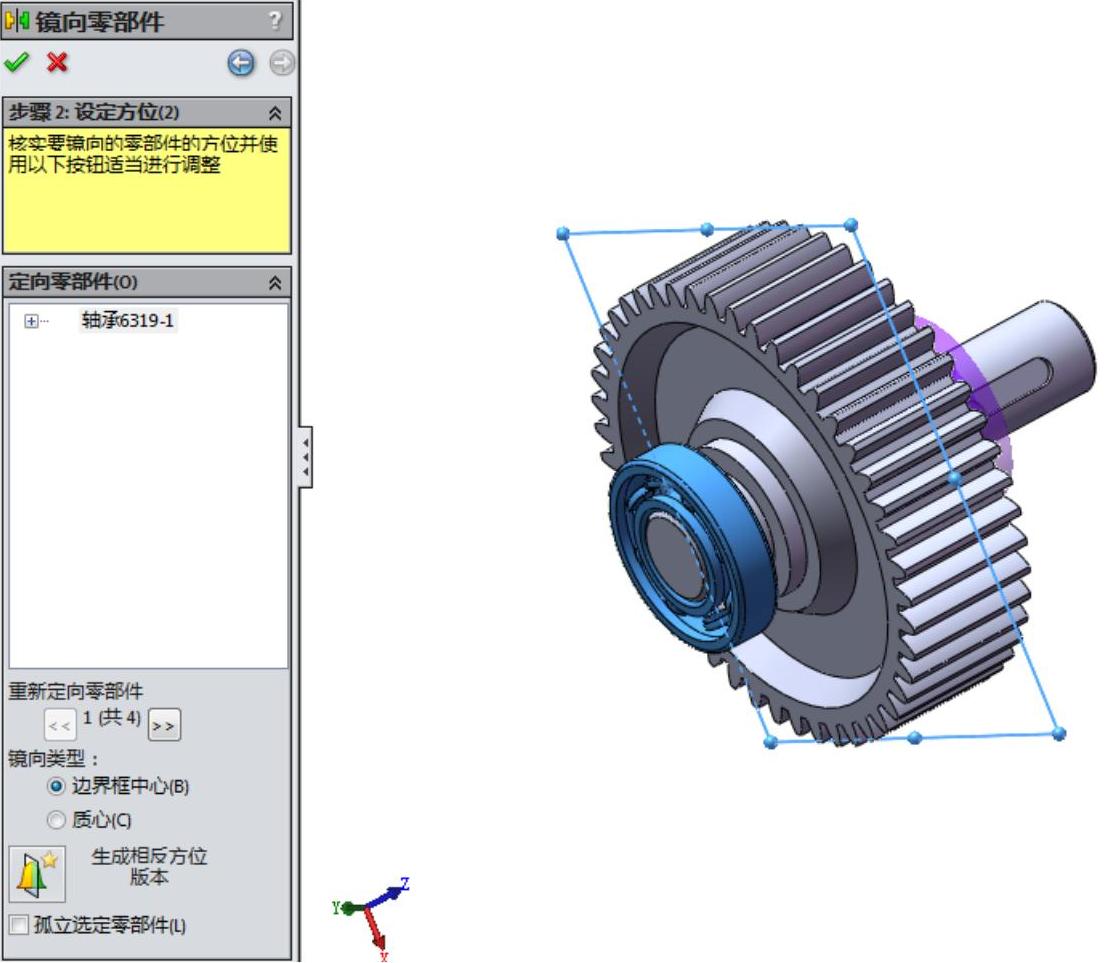Screen dimensions: 1108x963
Task: Click the grayed-out next arrow button
Action: [282, 63]
